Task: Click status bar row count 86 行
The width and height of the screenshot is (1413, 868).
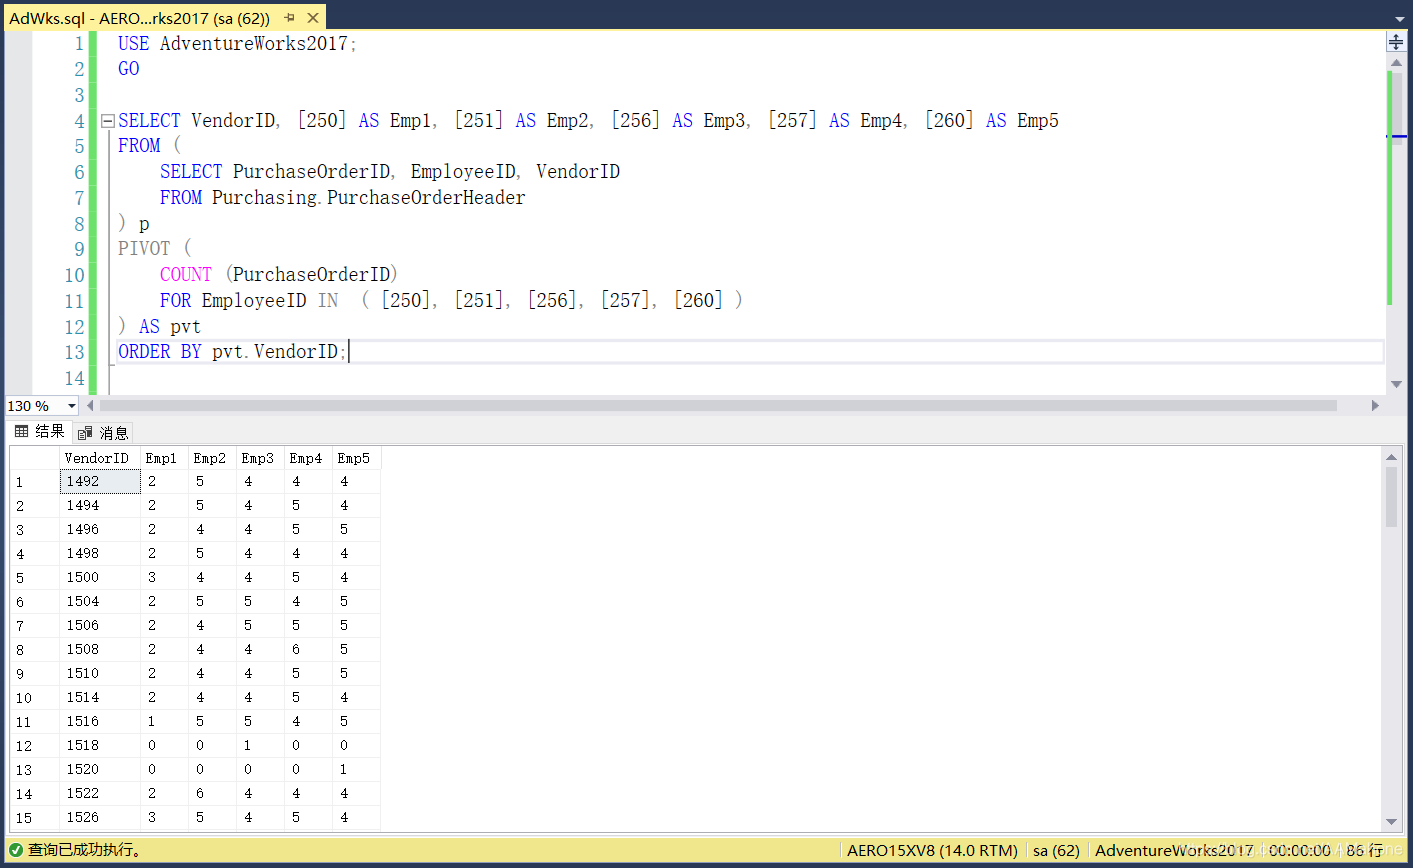Action: pos(1364,851)
